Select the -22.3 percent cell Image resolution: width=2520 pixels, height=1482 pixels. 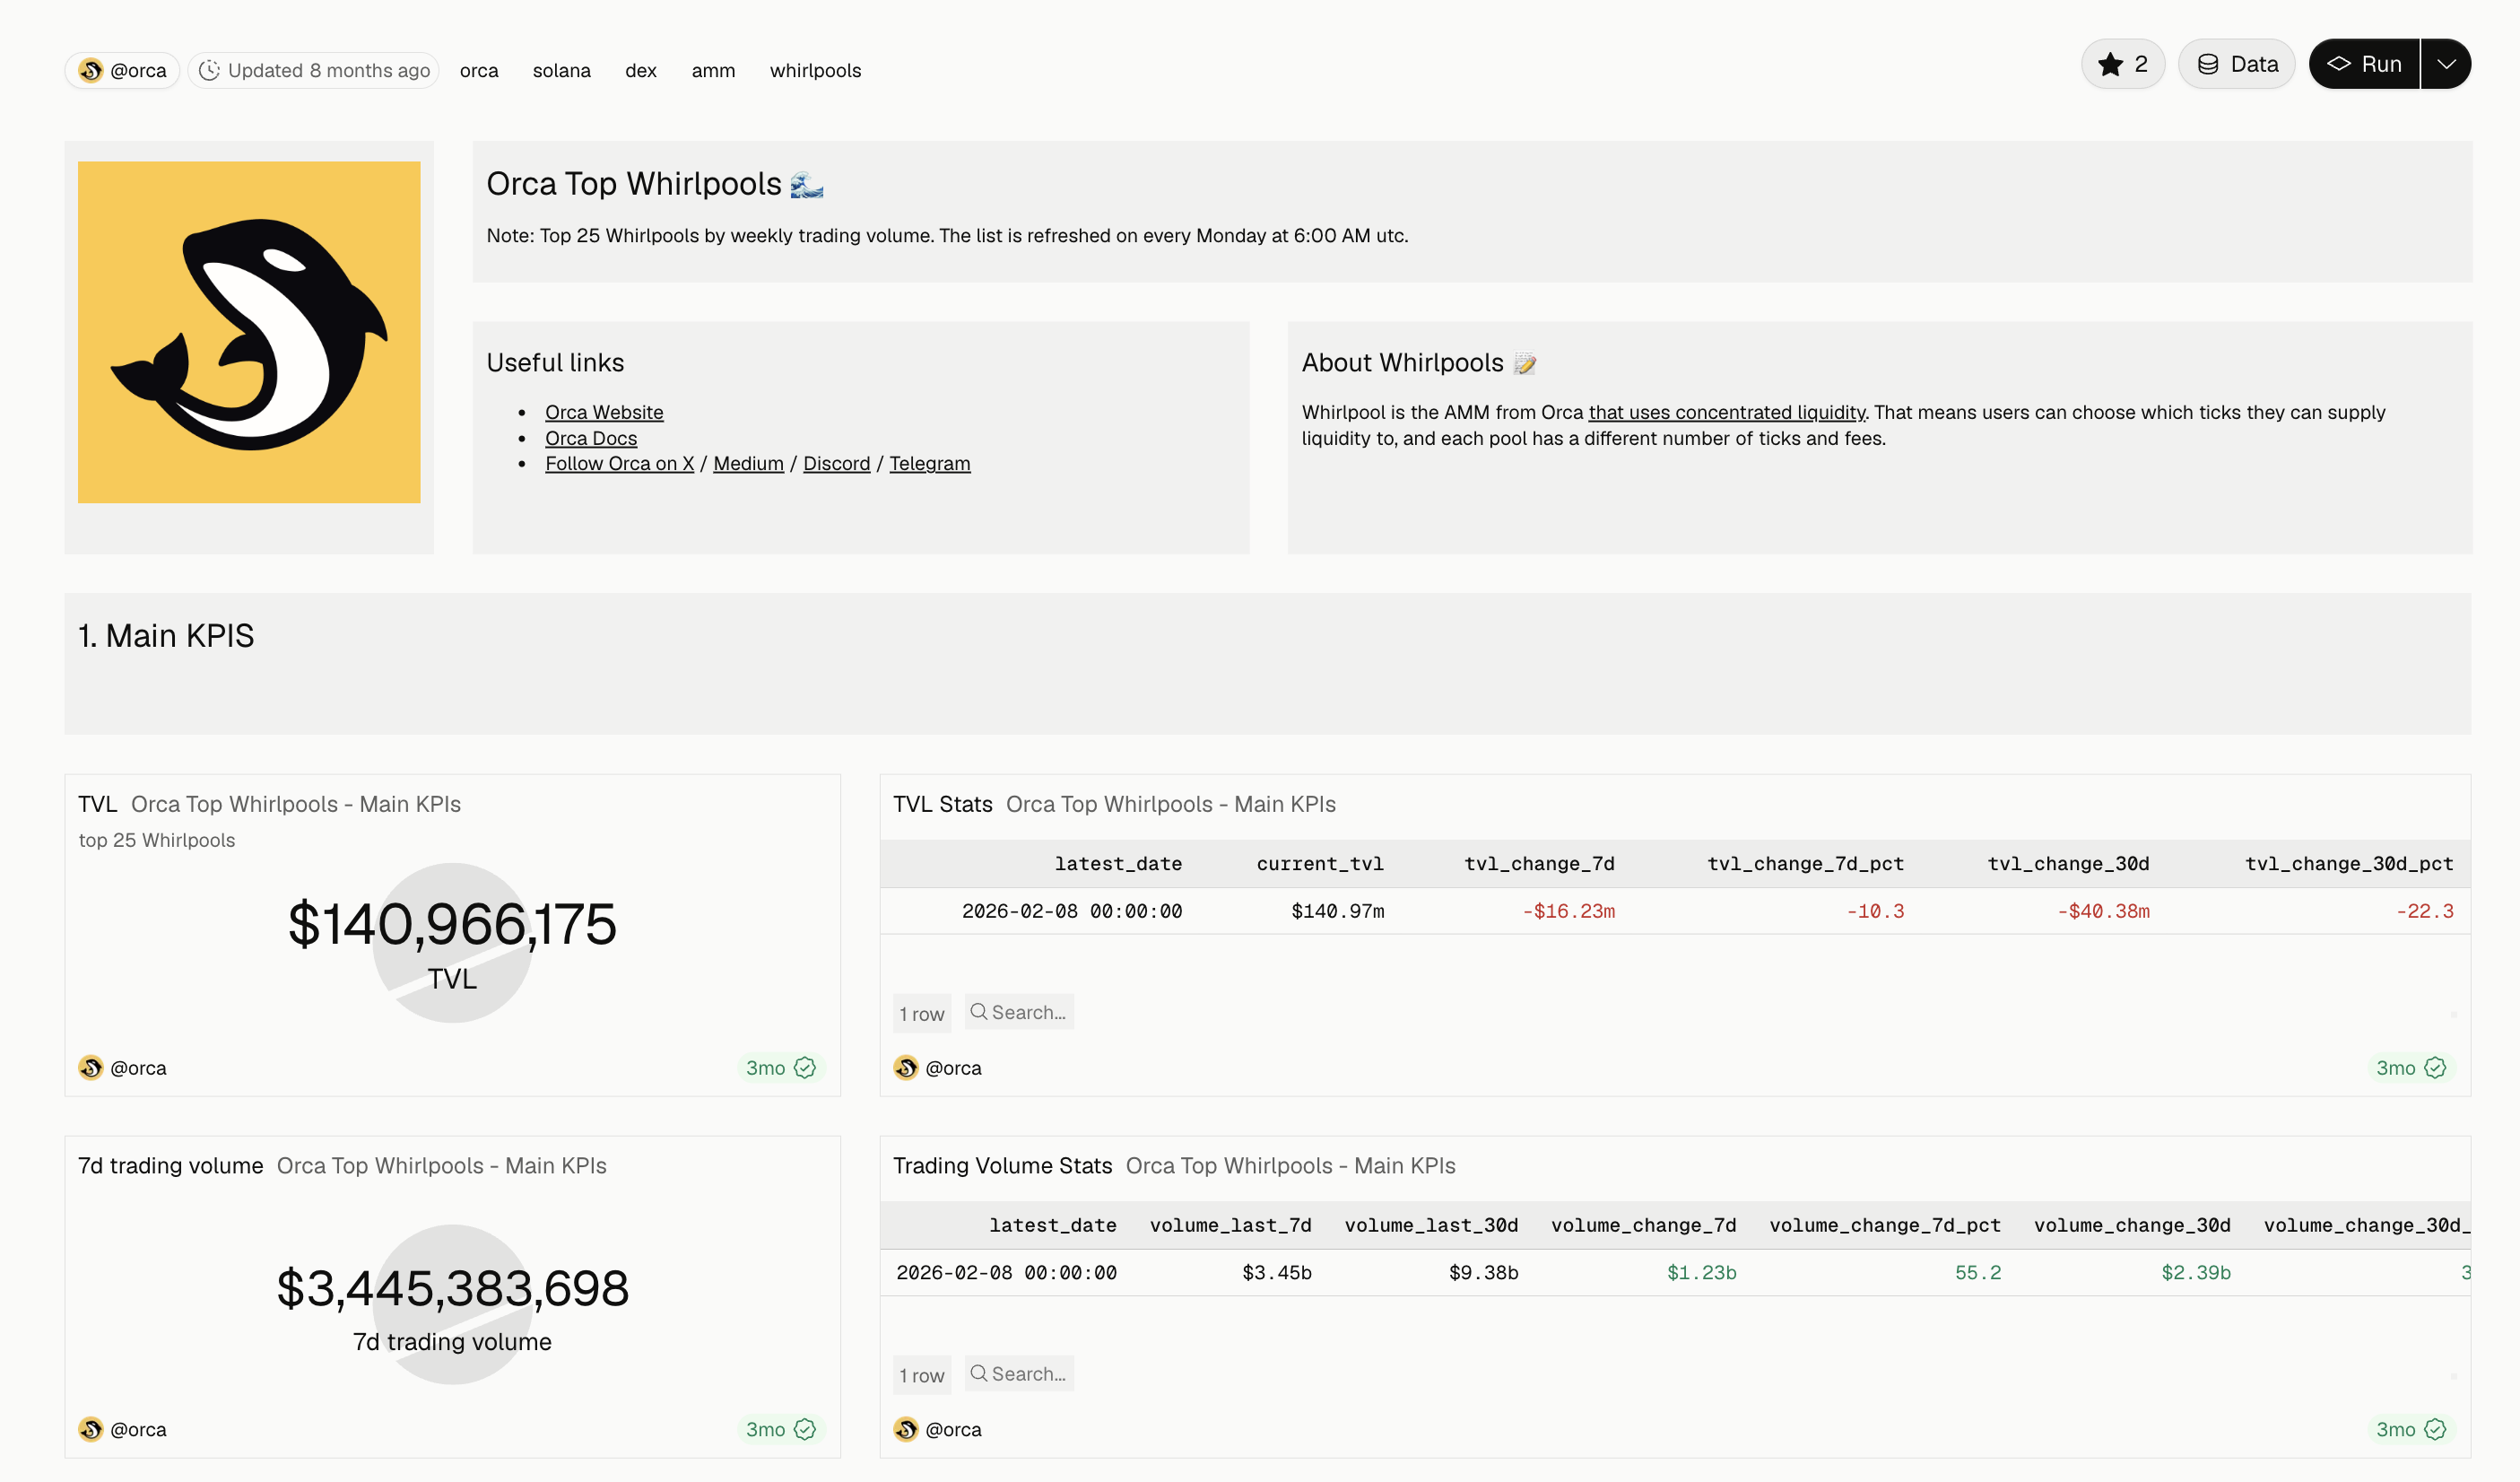(2425, 912)
